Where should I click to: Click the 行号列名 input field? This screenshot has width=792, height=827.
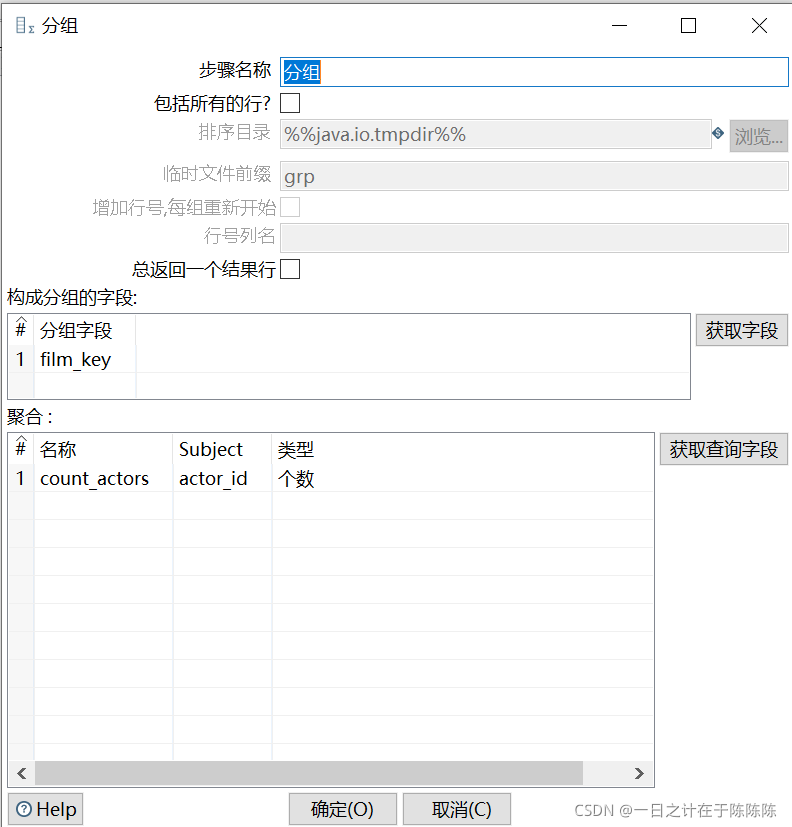point(534,237)
